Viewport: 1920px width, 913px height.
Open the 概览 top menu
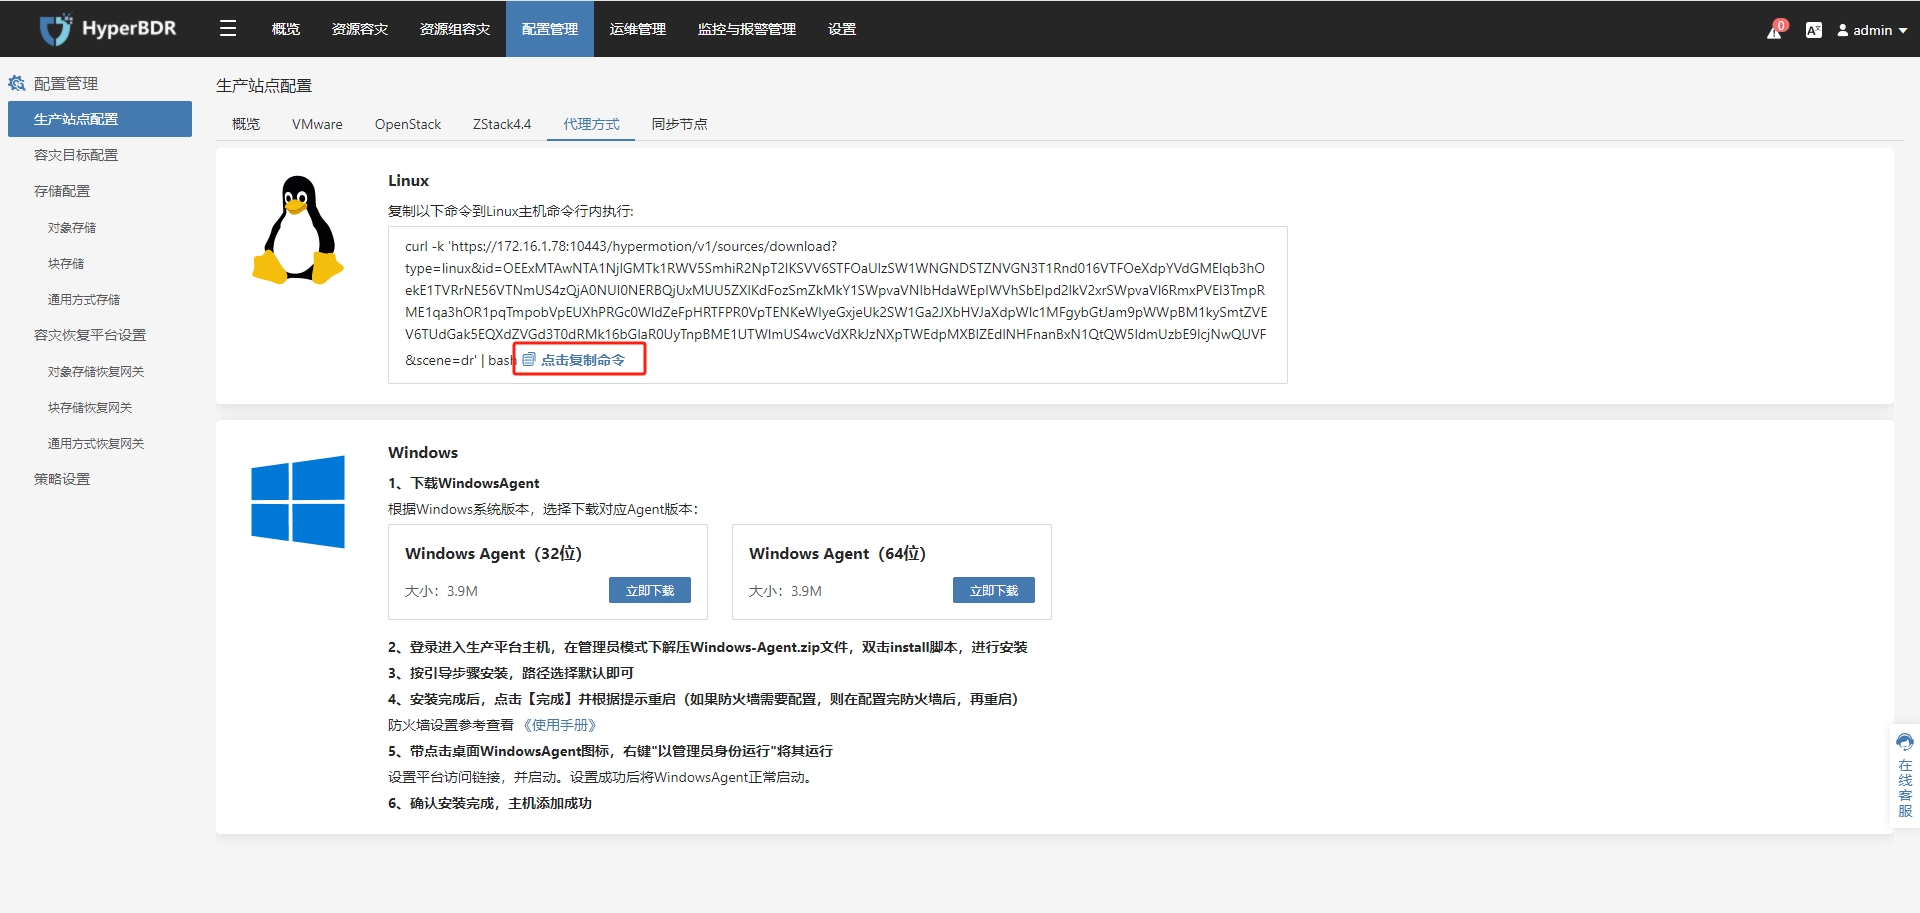286,29
